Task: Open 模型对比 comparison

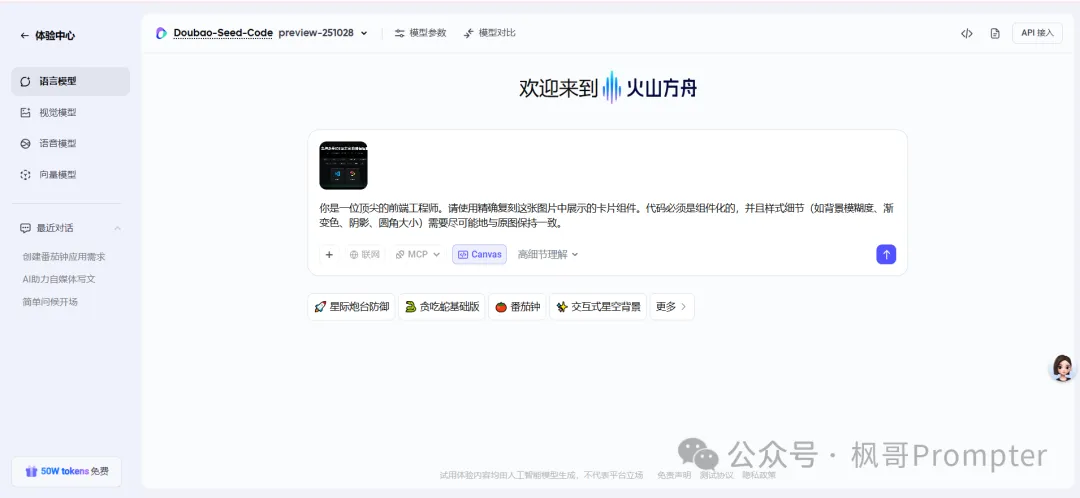Action: tap(490, 33)
